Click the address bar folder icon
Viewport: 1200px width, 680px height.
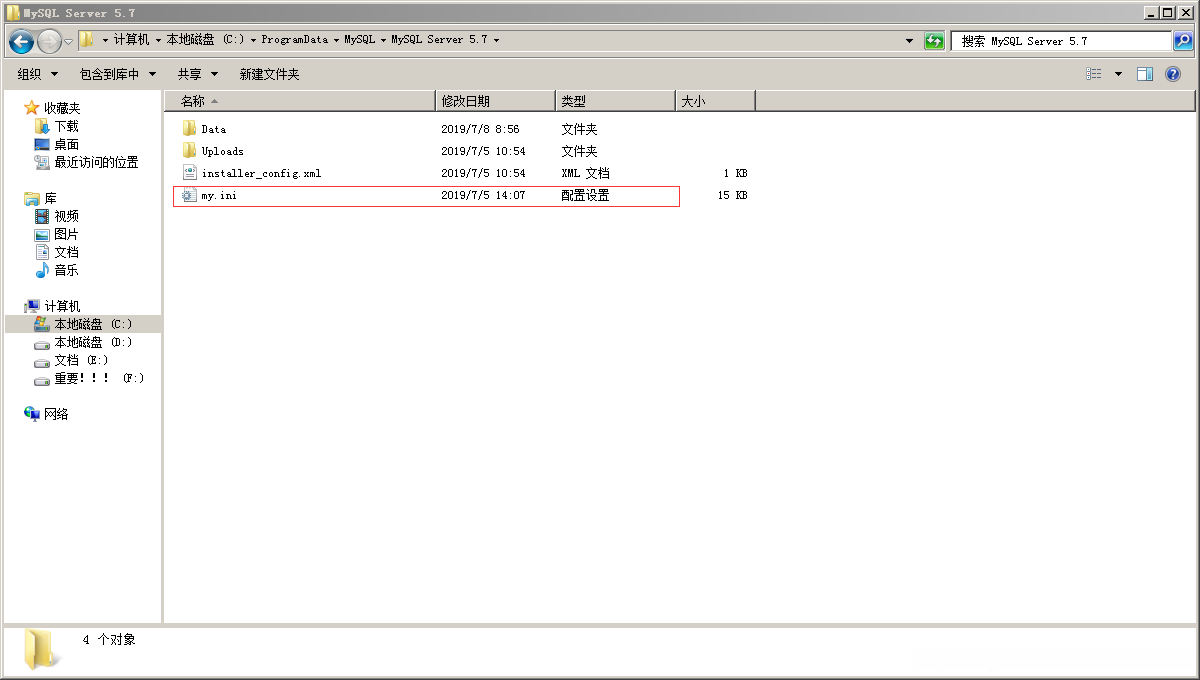(x=87, y=40)
